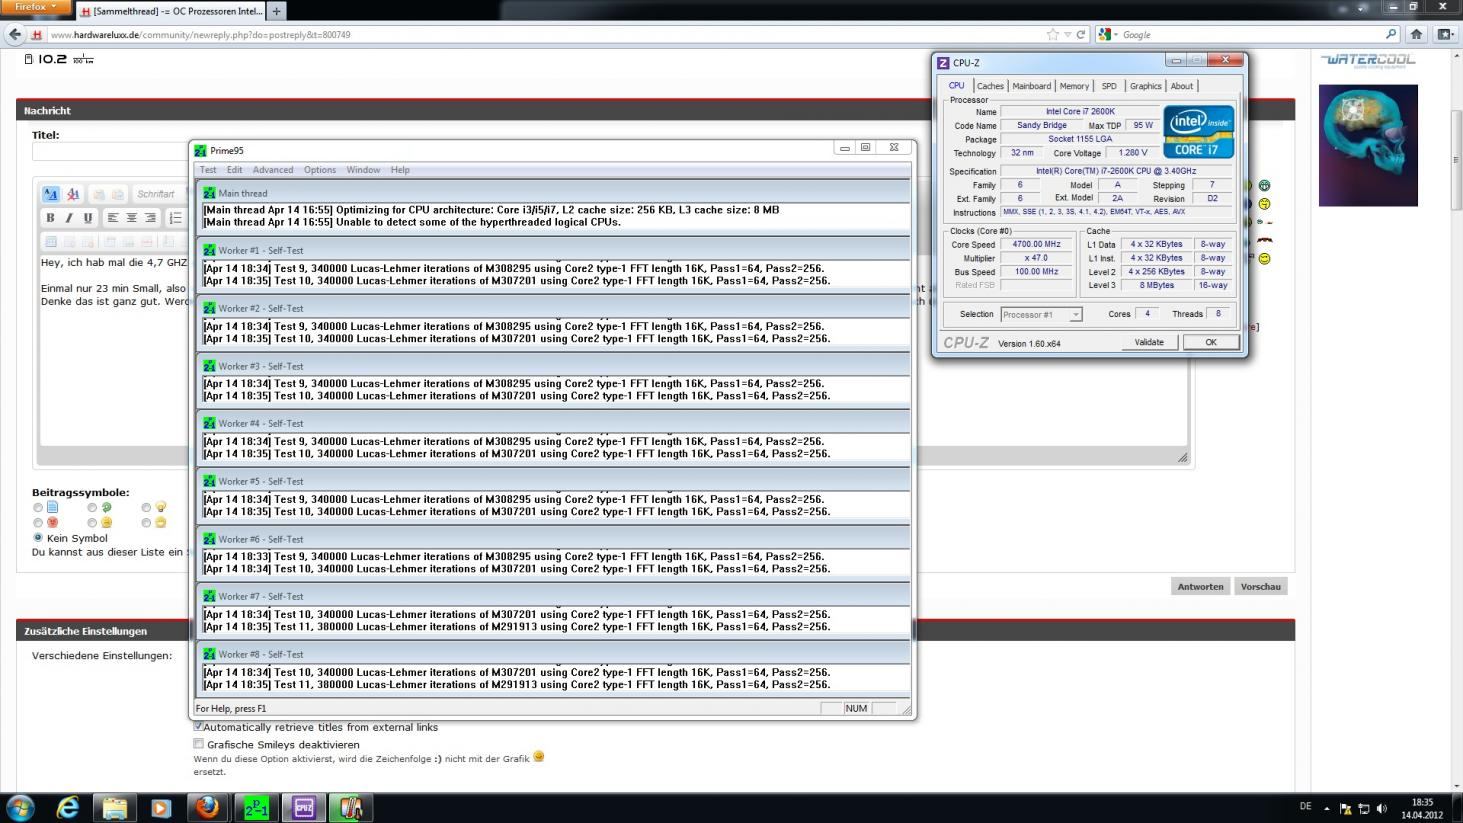Open Internet Explorer from the taskbar
The width and height of the screenshot is (1463, 823).
pos(67,807)
